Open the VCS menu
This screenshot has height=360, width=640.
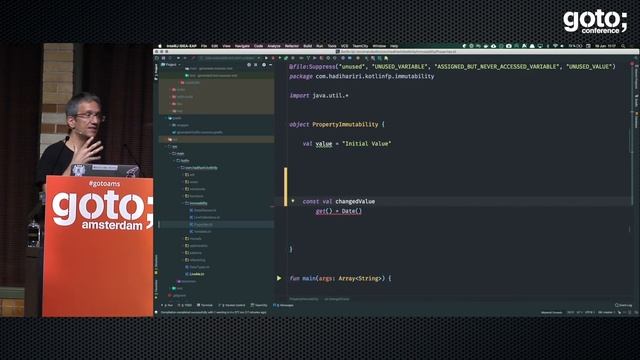(344, 46)
